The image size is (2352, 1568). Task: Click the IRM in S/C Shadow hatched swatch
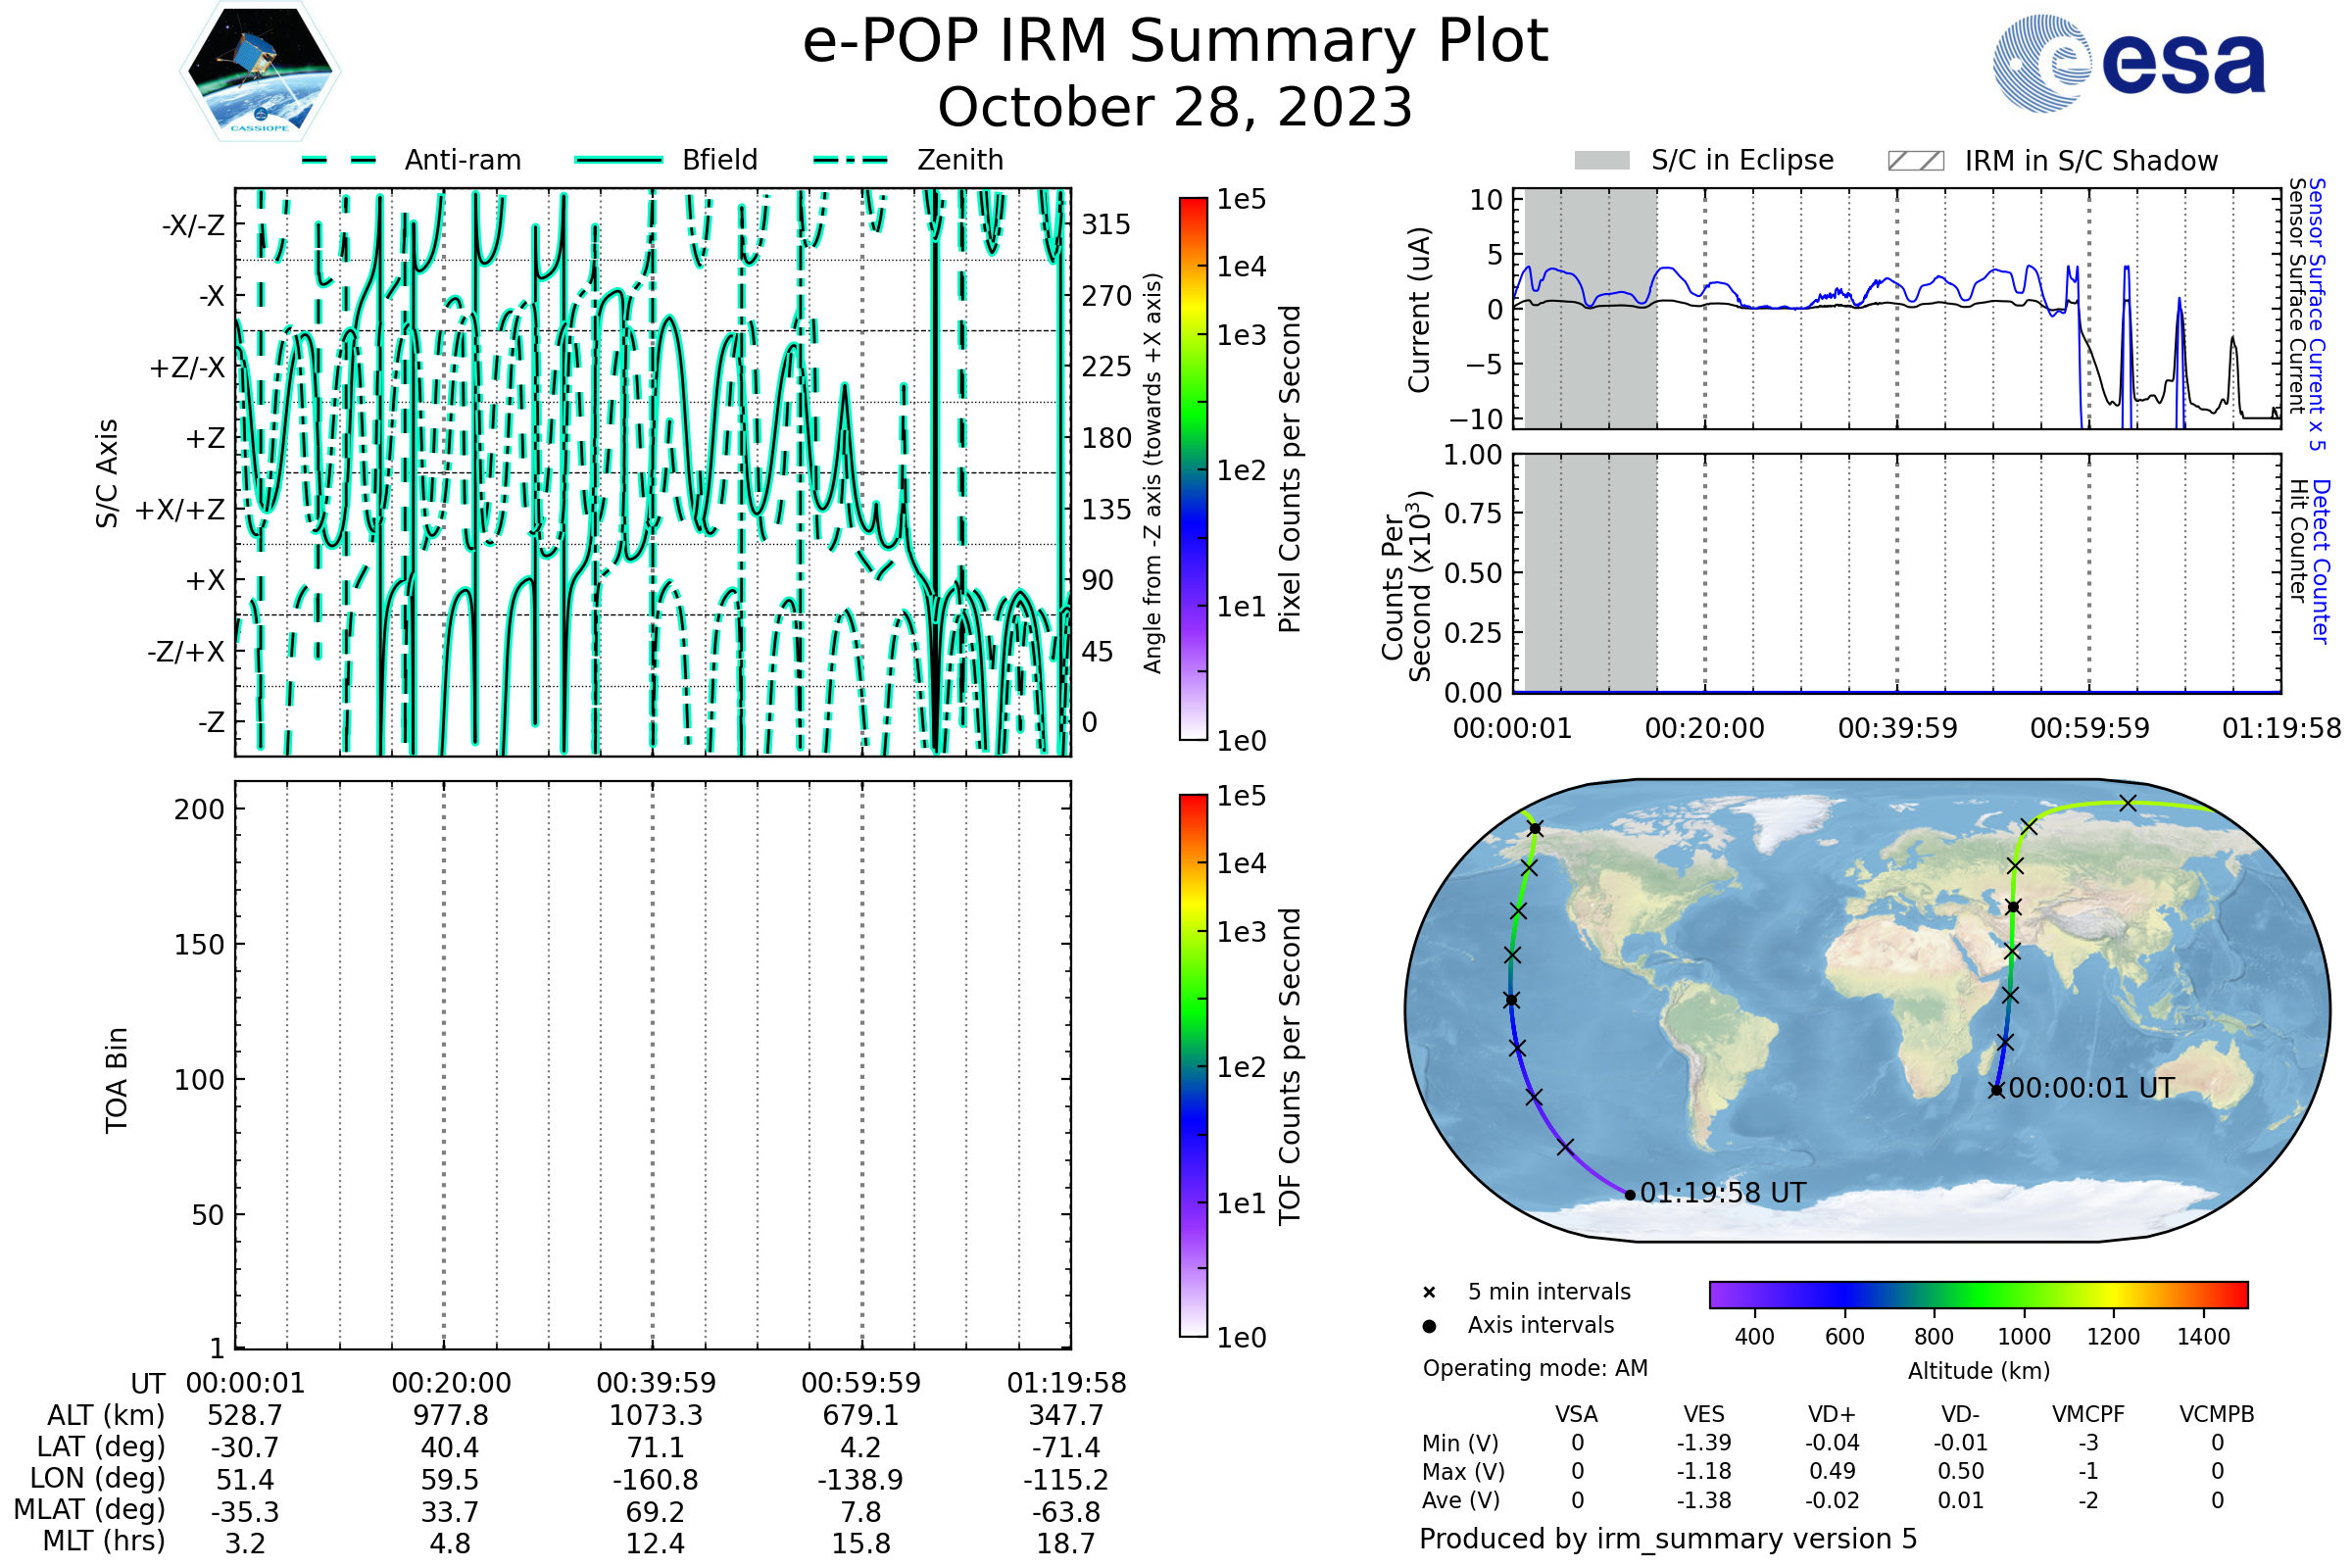1915,161
